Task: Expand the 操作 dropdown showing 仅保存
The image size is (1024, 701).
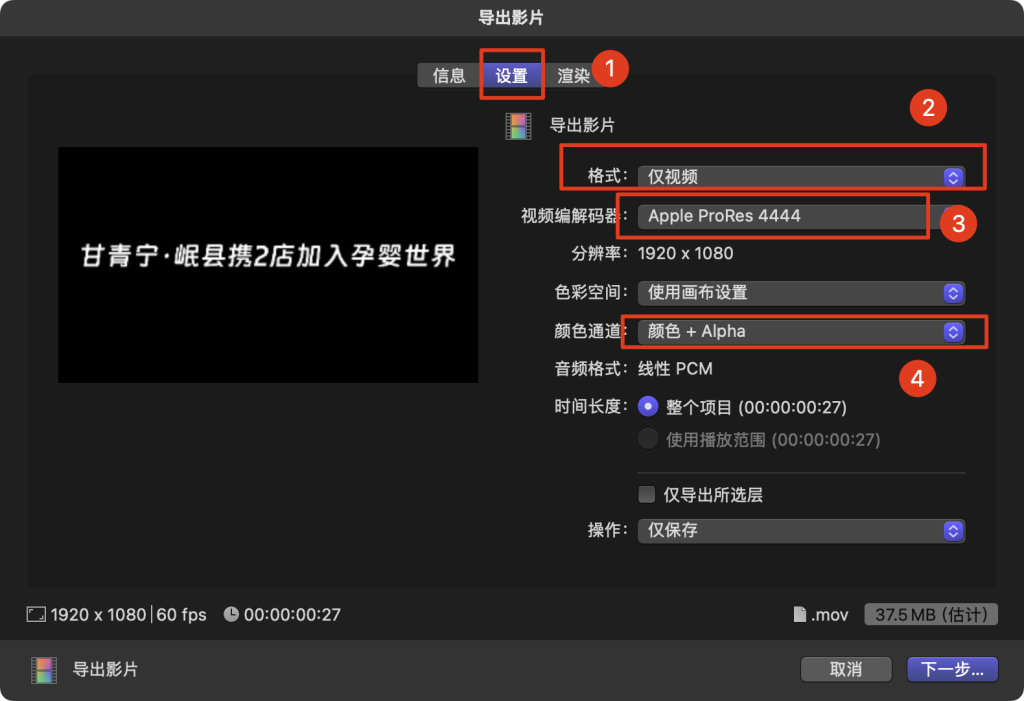Action: click(800, 530)
